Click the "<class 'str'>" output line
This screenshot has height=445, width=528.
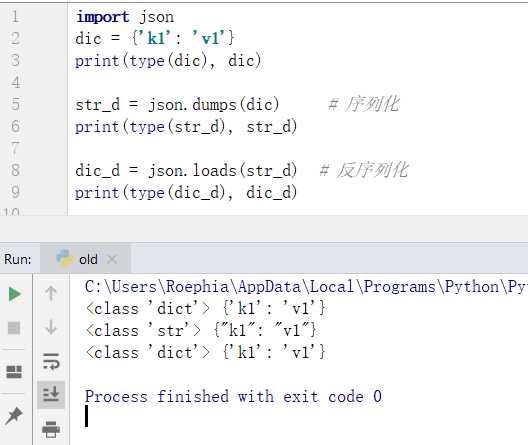201,330
